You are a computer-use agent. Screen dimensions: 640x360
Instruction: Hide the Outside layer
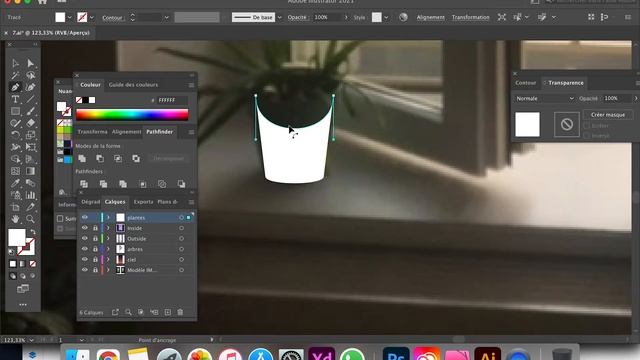[84, 238]
